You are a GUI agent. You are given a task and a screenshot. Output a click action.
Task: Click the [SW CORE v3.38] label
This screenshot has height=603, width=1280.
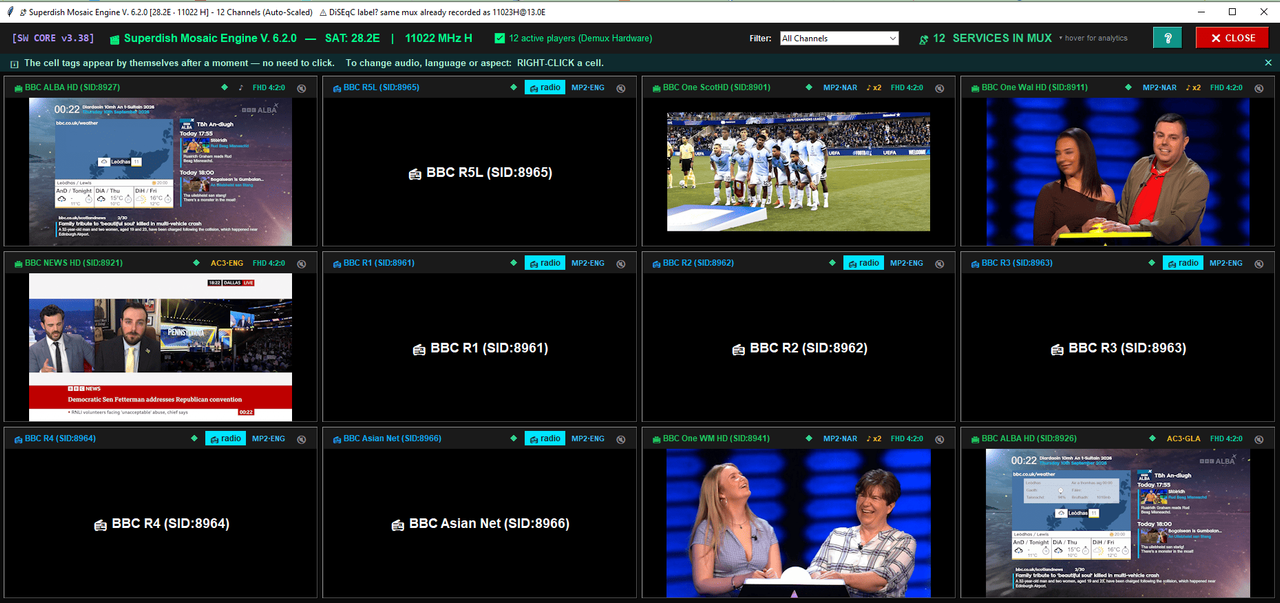pos(53,38)
